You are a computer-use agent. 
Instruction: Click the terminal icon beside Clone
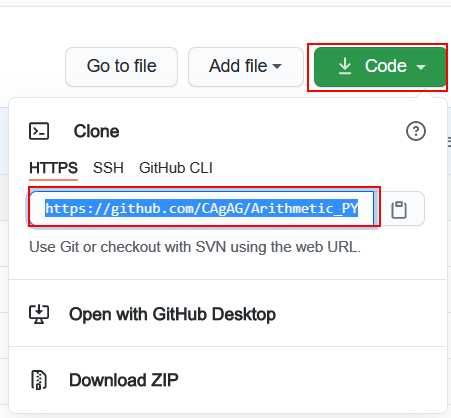pyautogui.click(x=39, y=131)
